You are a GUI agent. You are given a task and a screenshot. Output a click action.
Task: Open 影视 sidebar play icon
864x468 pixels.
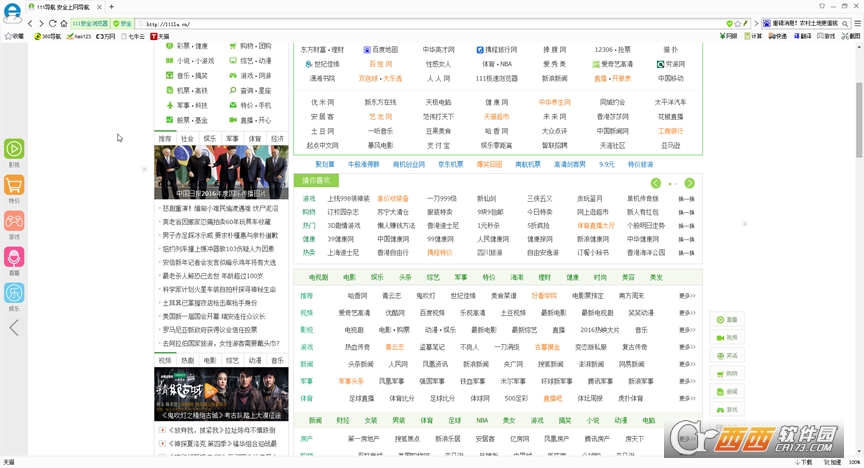pos(14,149)
